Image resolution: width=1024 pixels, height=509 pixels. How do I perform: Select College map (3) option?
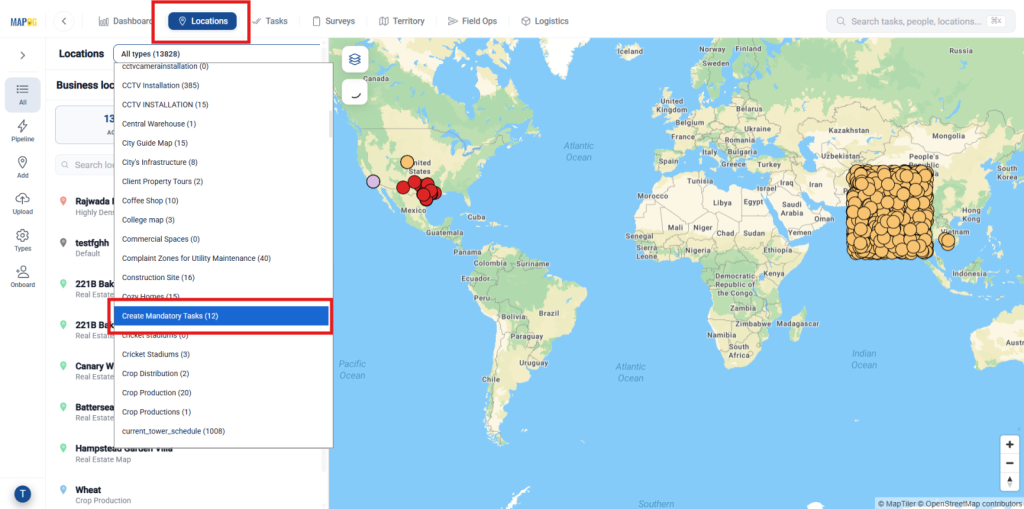pos(223,220)
